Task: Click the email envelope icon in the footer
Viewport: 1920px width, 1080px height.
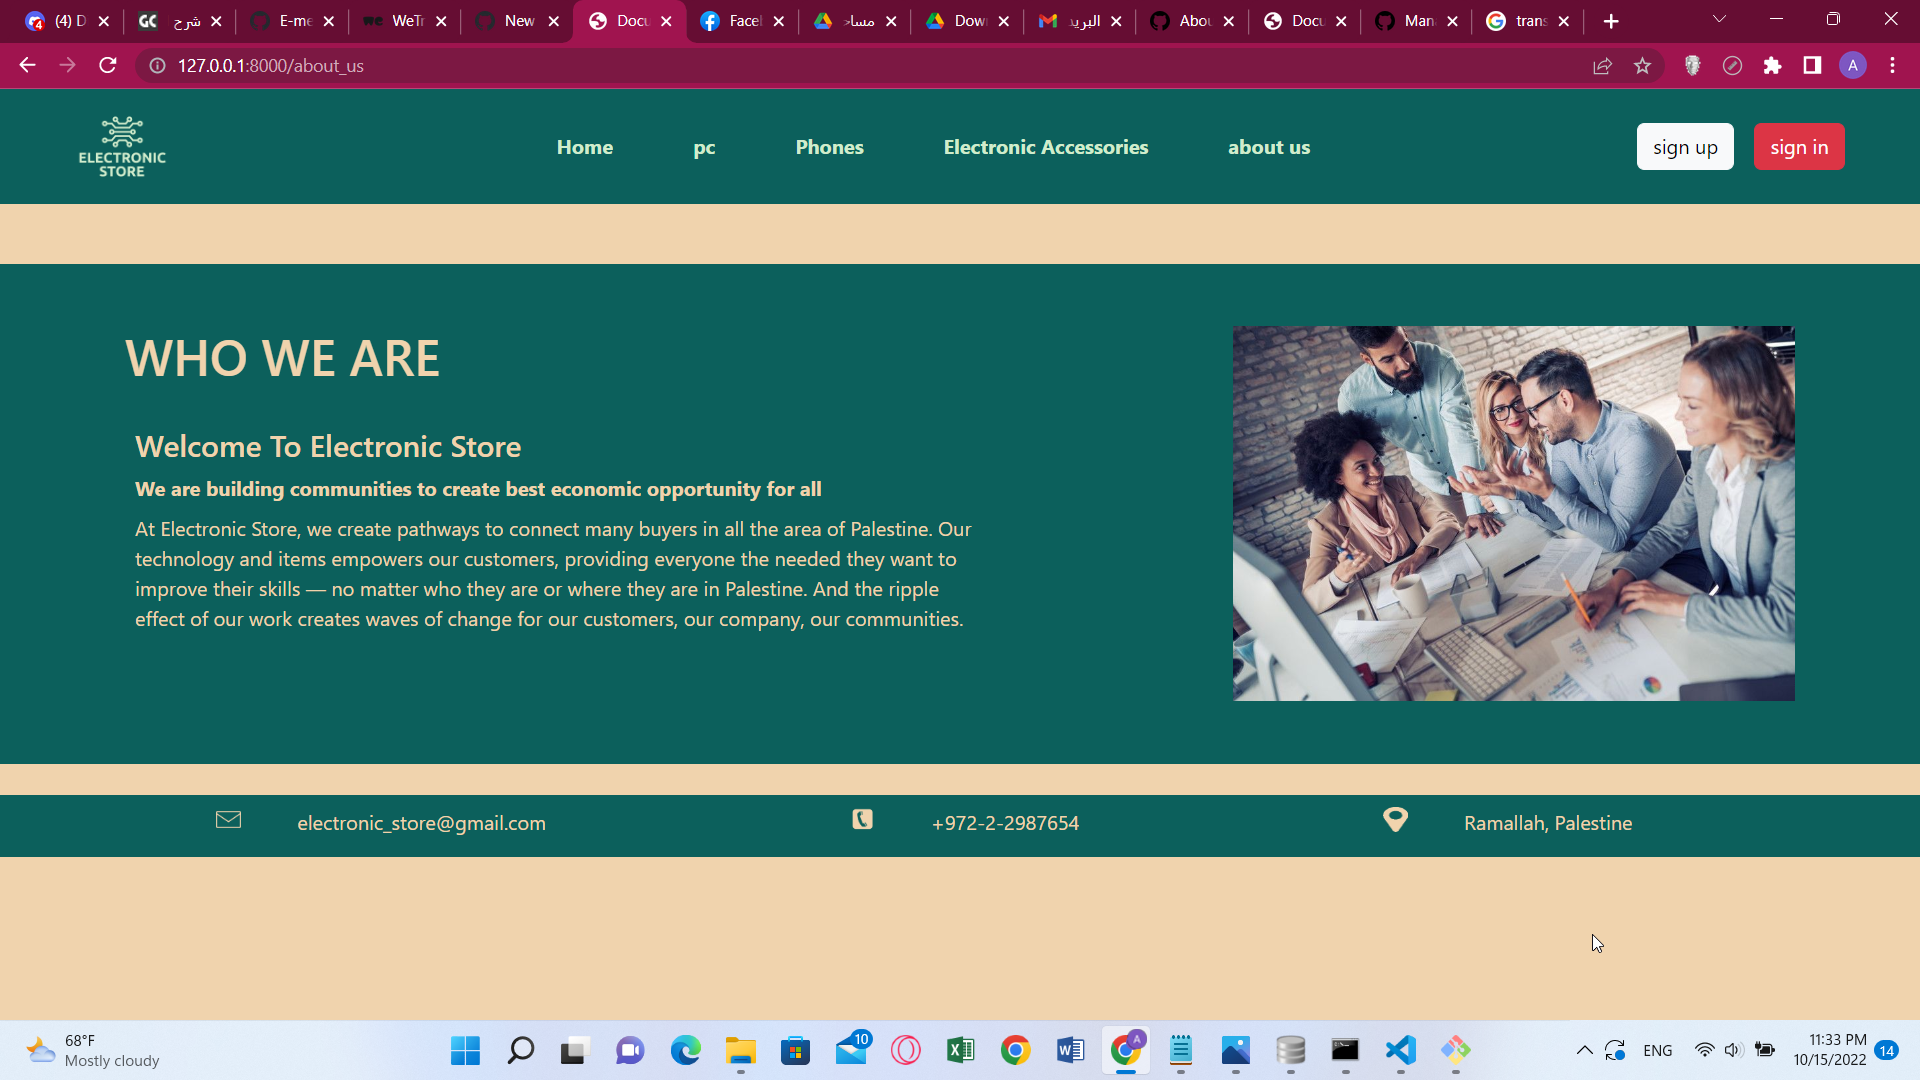Action: [x=228, y=820]
